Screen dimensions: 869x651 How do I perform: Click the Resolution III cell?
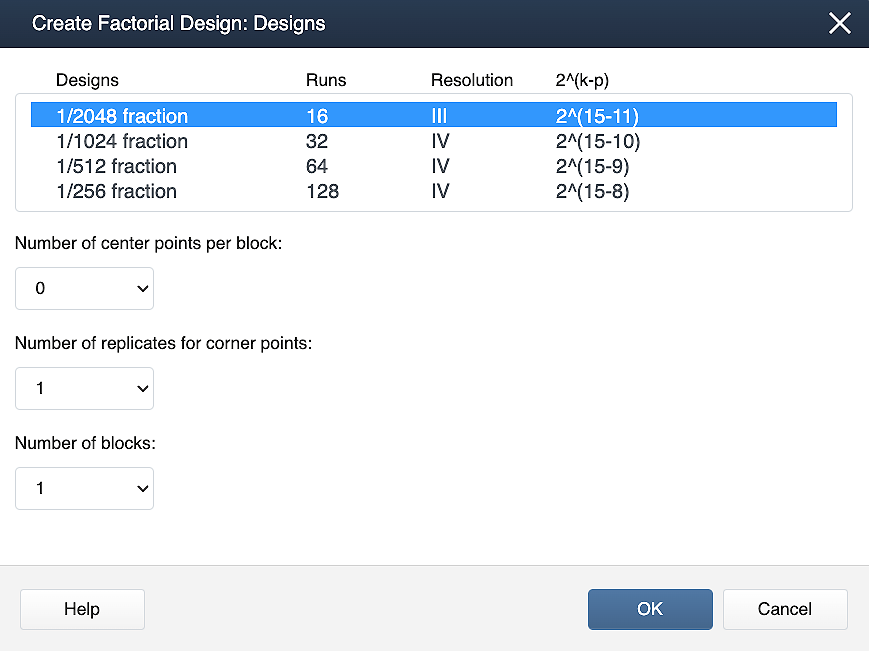tap(439, 117)
